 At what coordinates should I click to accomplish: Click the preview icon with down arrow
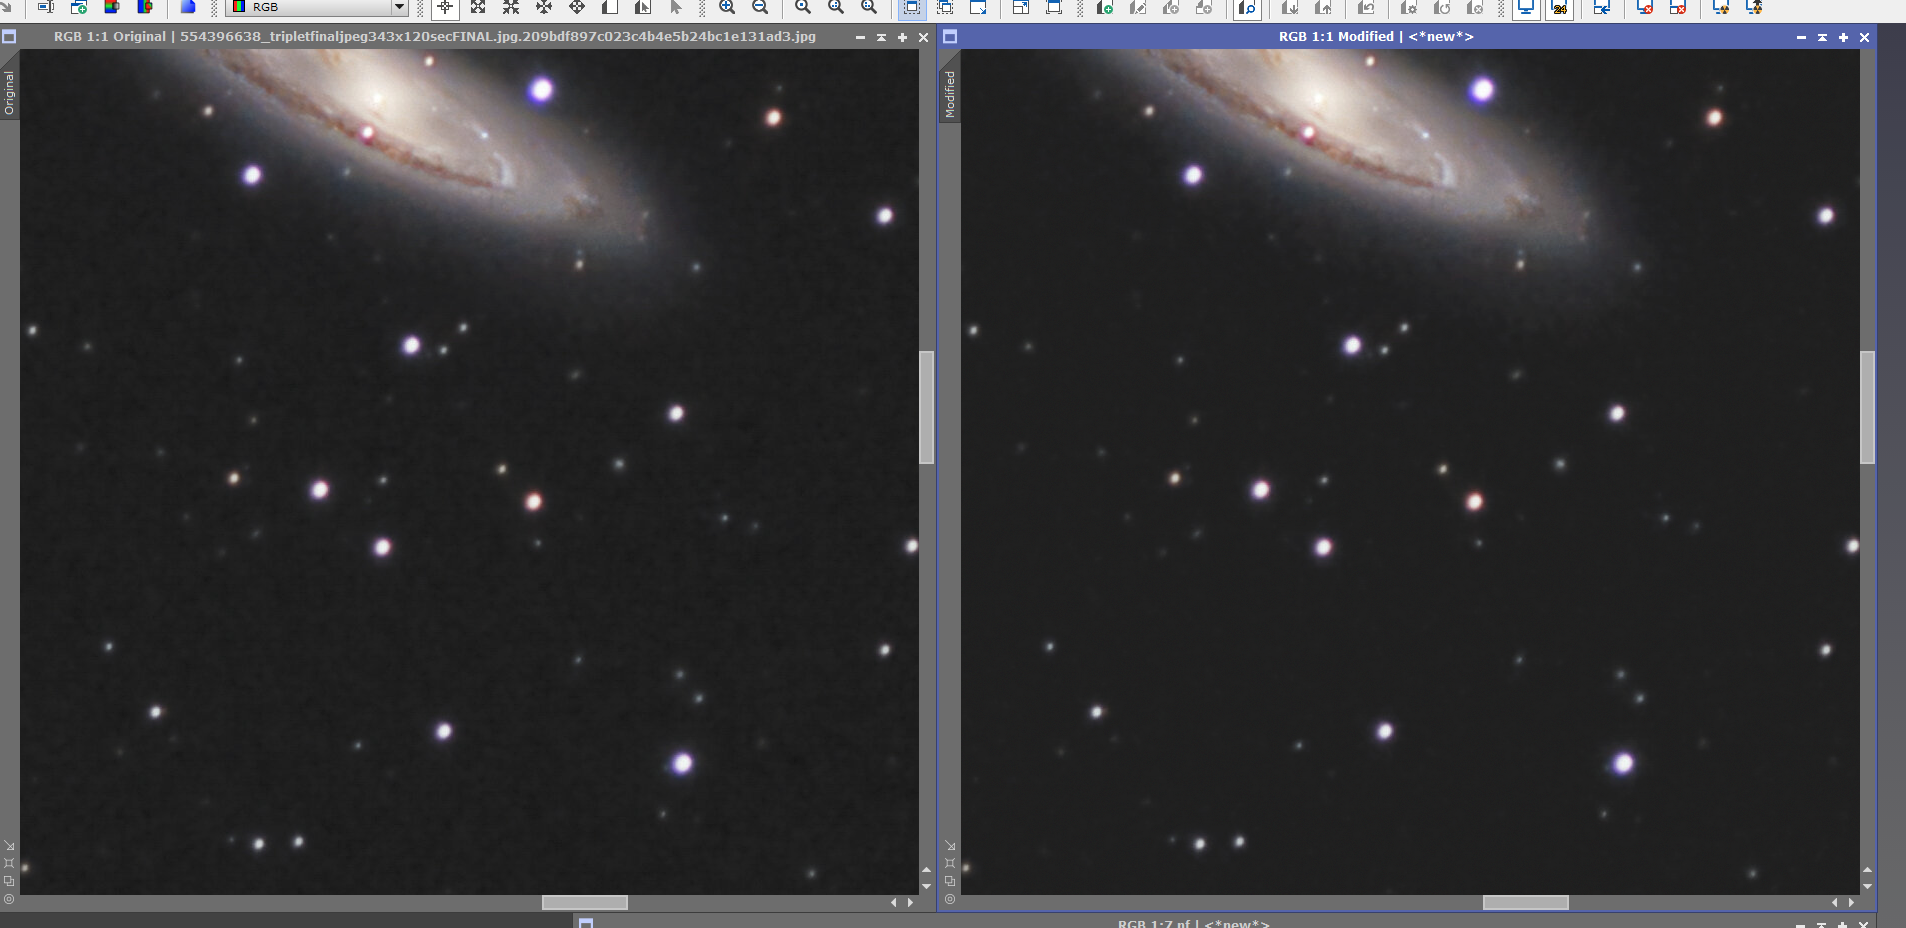[1290, 8]
